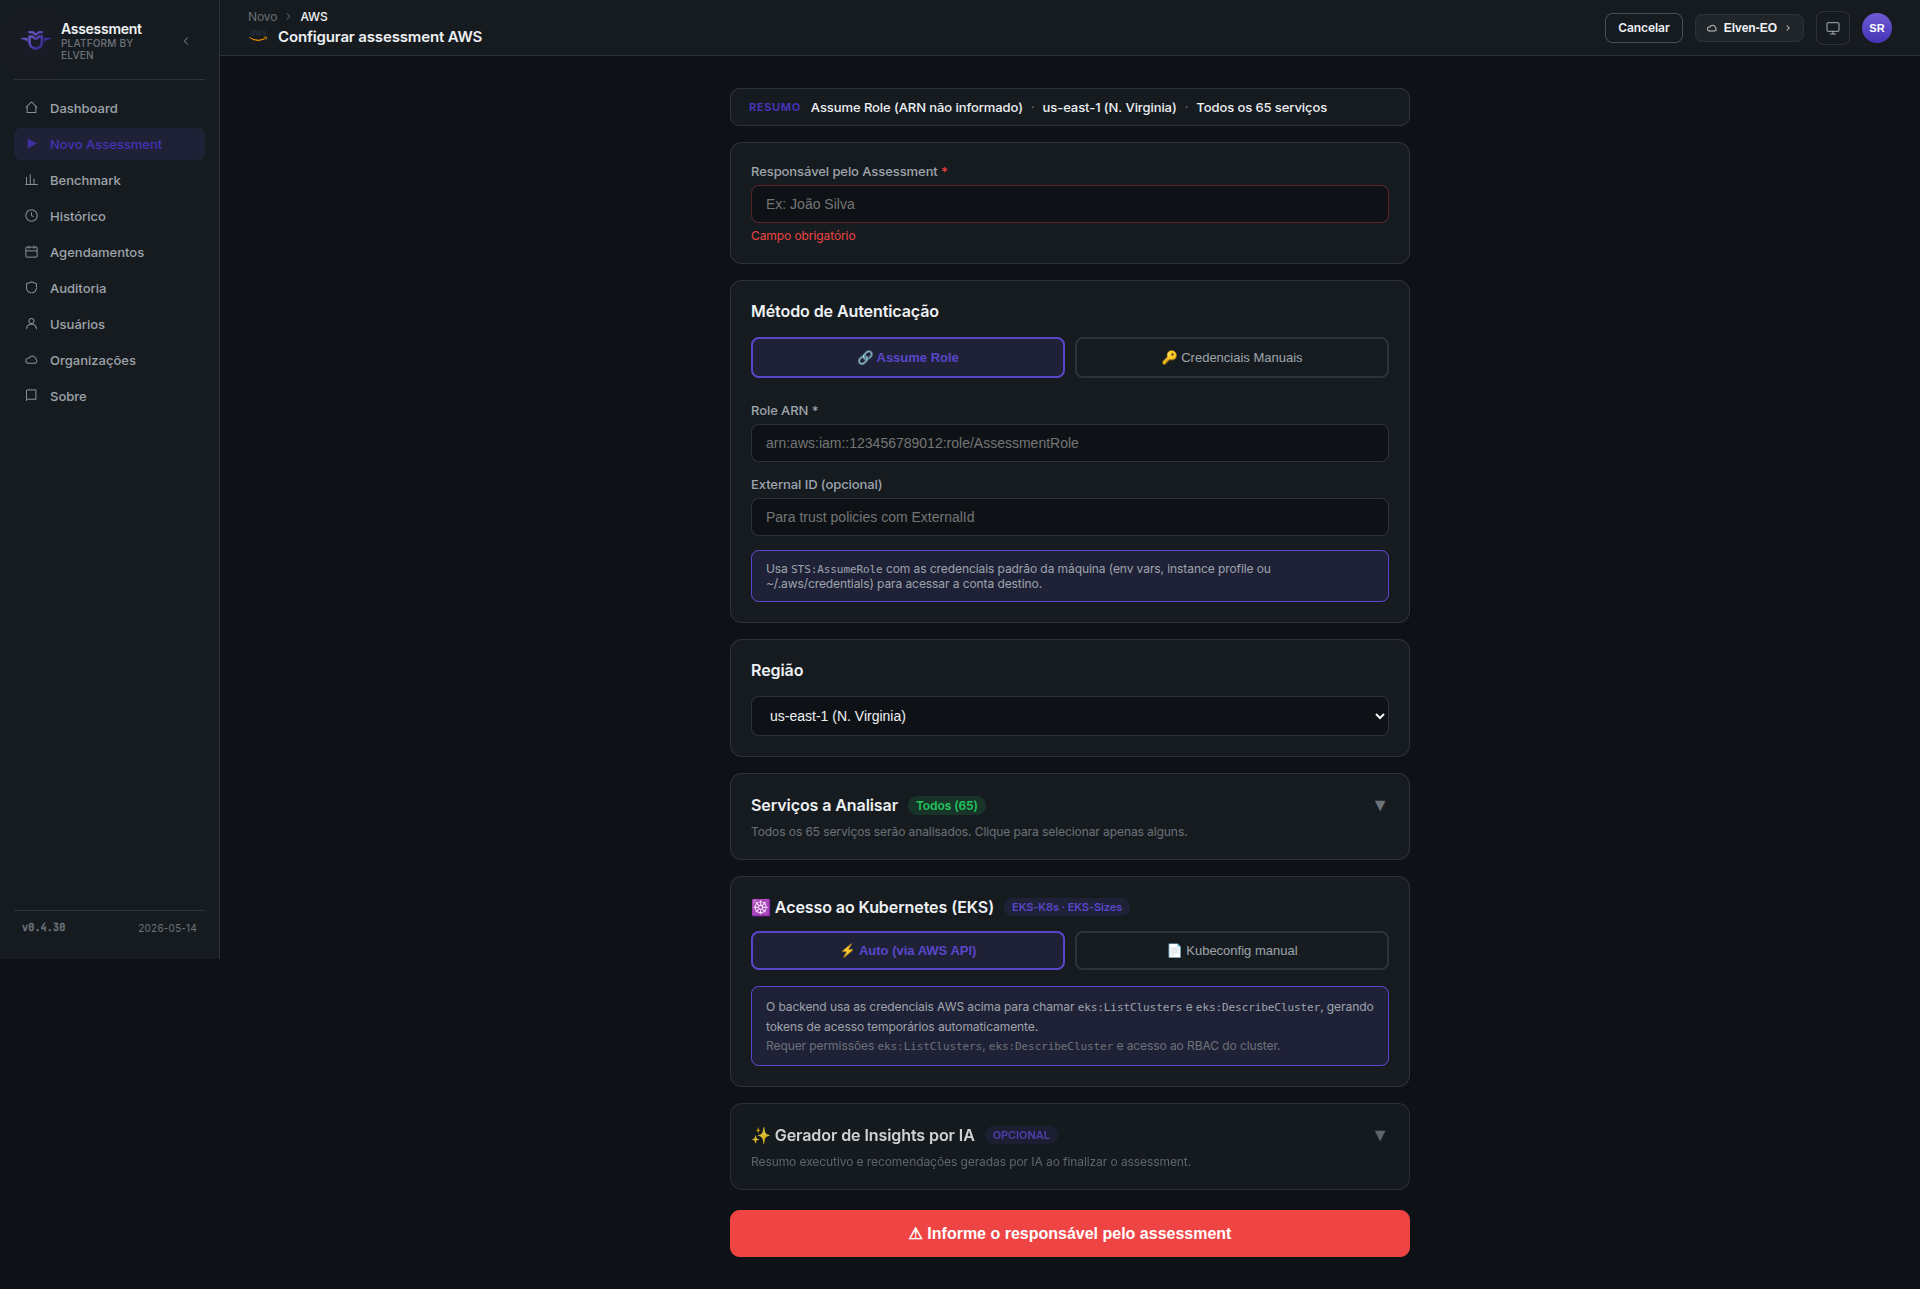Switch to Credenciais Manuais authentication
The width and height of the screenshot is (1920, 1289).
point(1231,358)
